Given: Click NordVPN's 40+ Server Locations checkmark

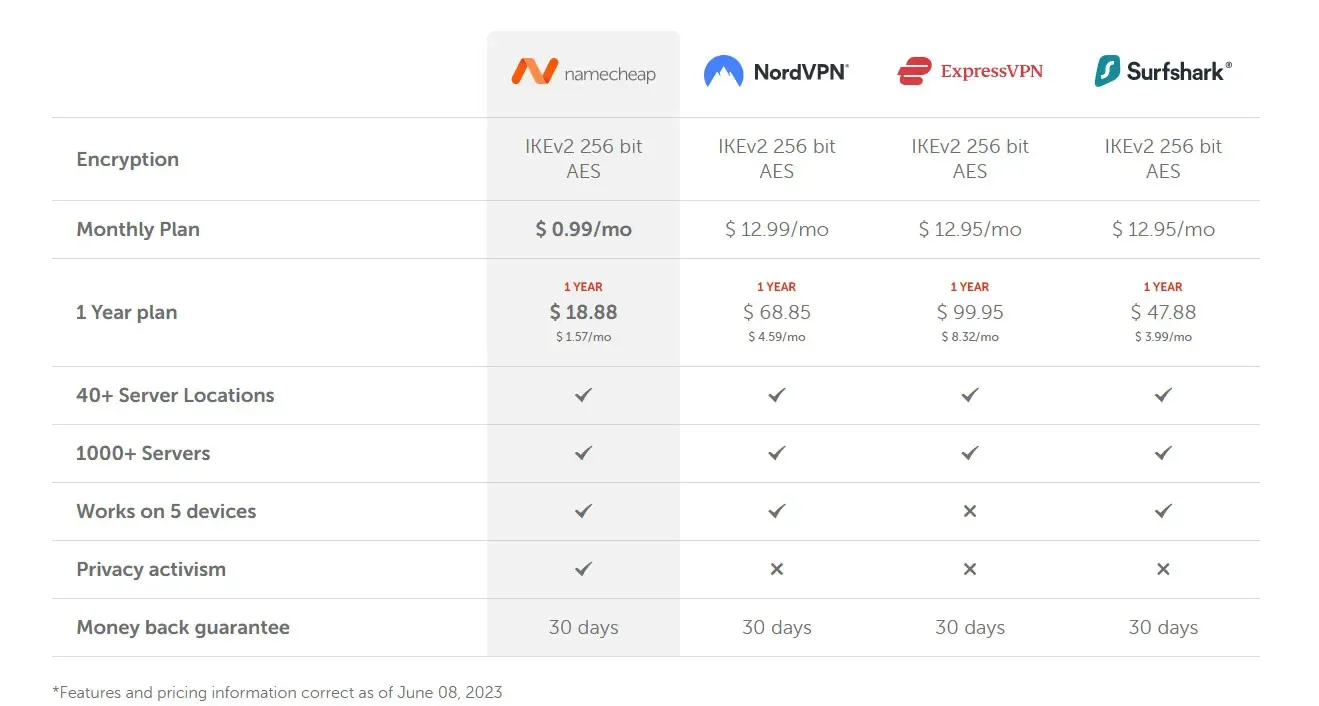Looking at the screenshot, I should click(776, 395).
